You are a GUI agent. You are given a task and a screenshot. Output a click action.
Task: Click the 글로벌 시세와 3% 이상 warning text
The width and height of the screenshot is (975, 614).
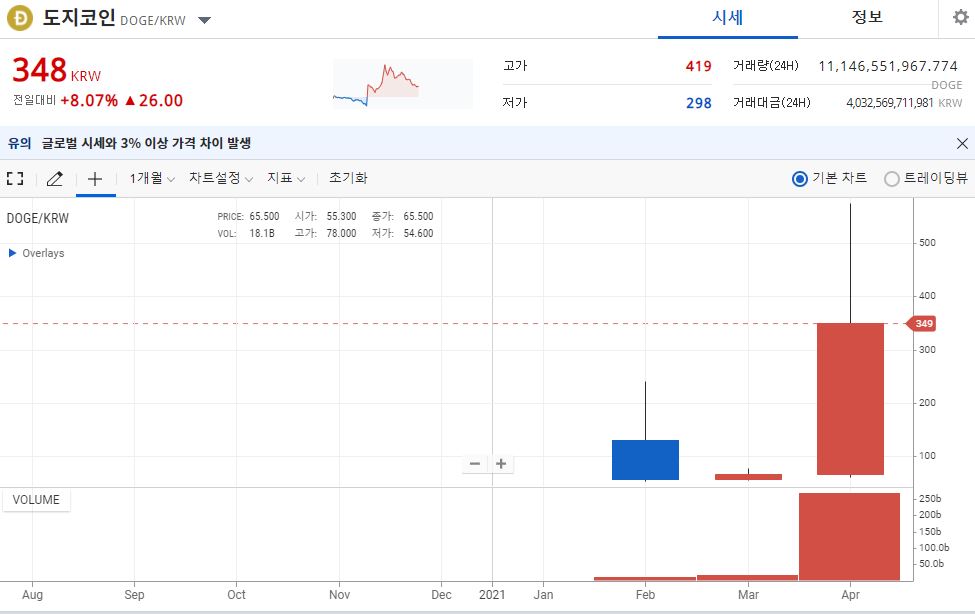pyautogui.click(x=146, y=144)
